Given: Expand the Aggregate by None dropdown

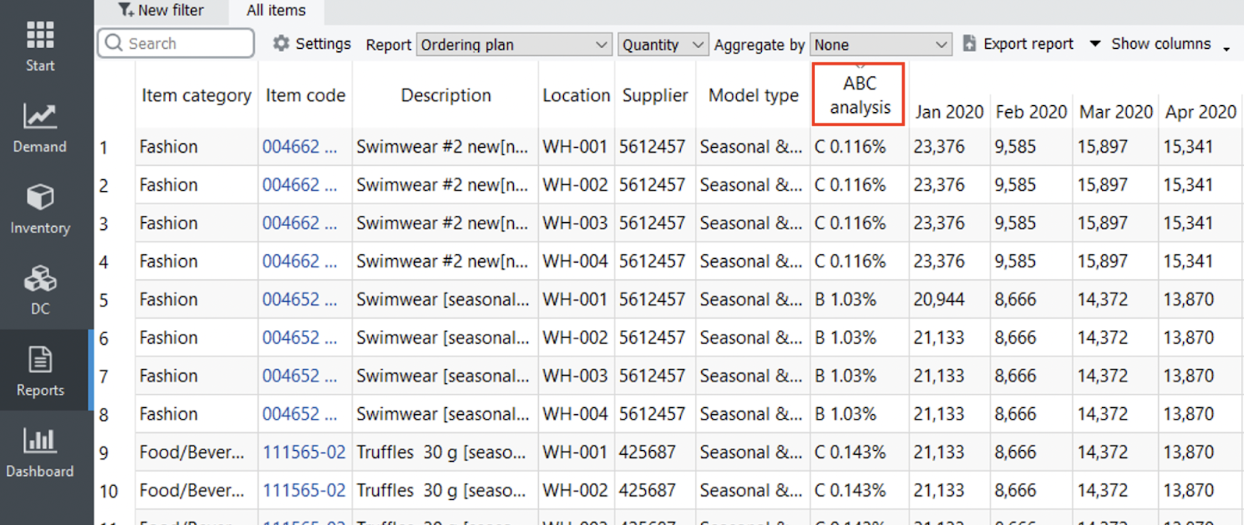Looking at the screenshot, I should click(881, 45).
